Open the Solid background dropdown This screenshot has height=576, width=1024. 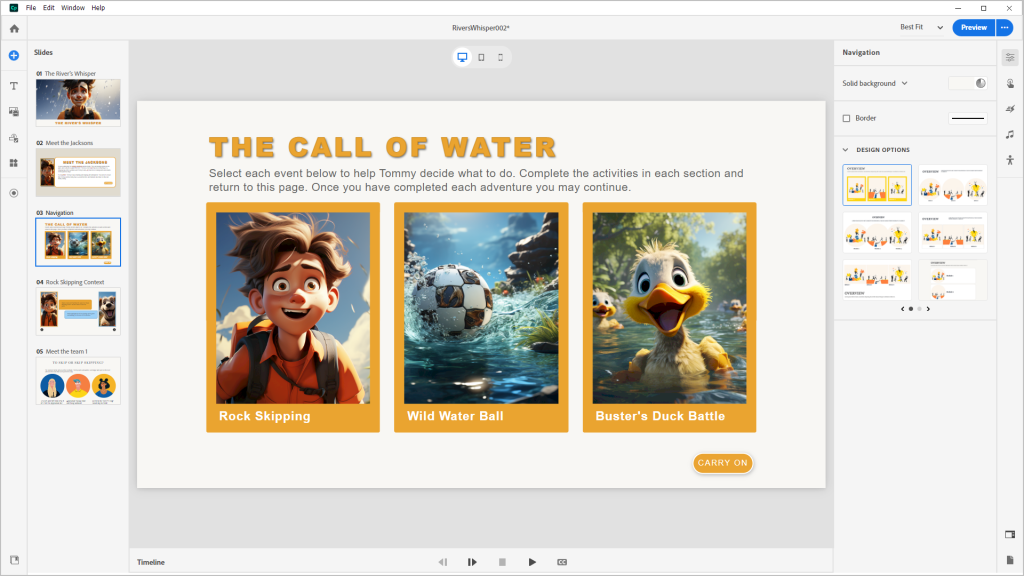(875, 83)
